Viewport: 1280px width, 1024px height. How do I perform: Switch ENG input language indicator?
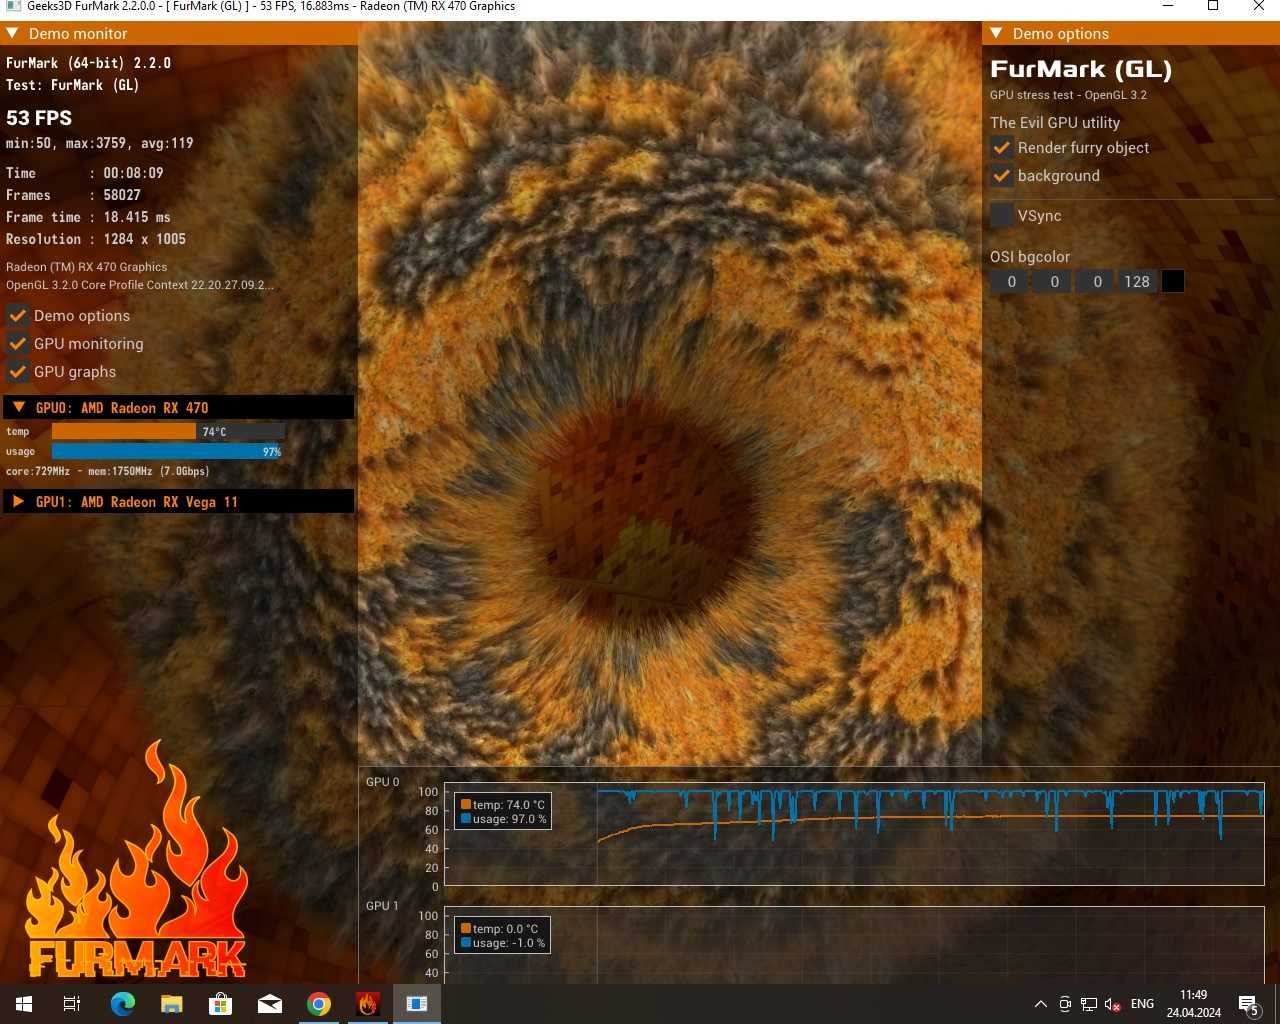[x=1142, y=1004]
